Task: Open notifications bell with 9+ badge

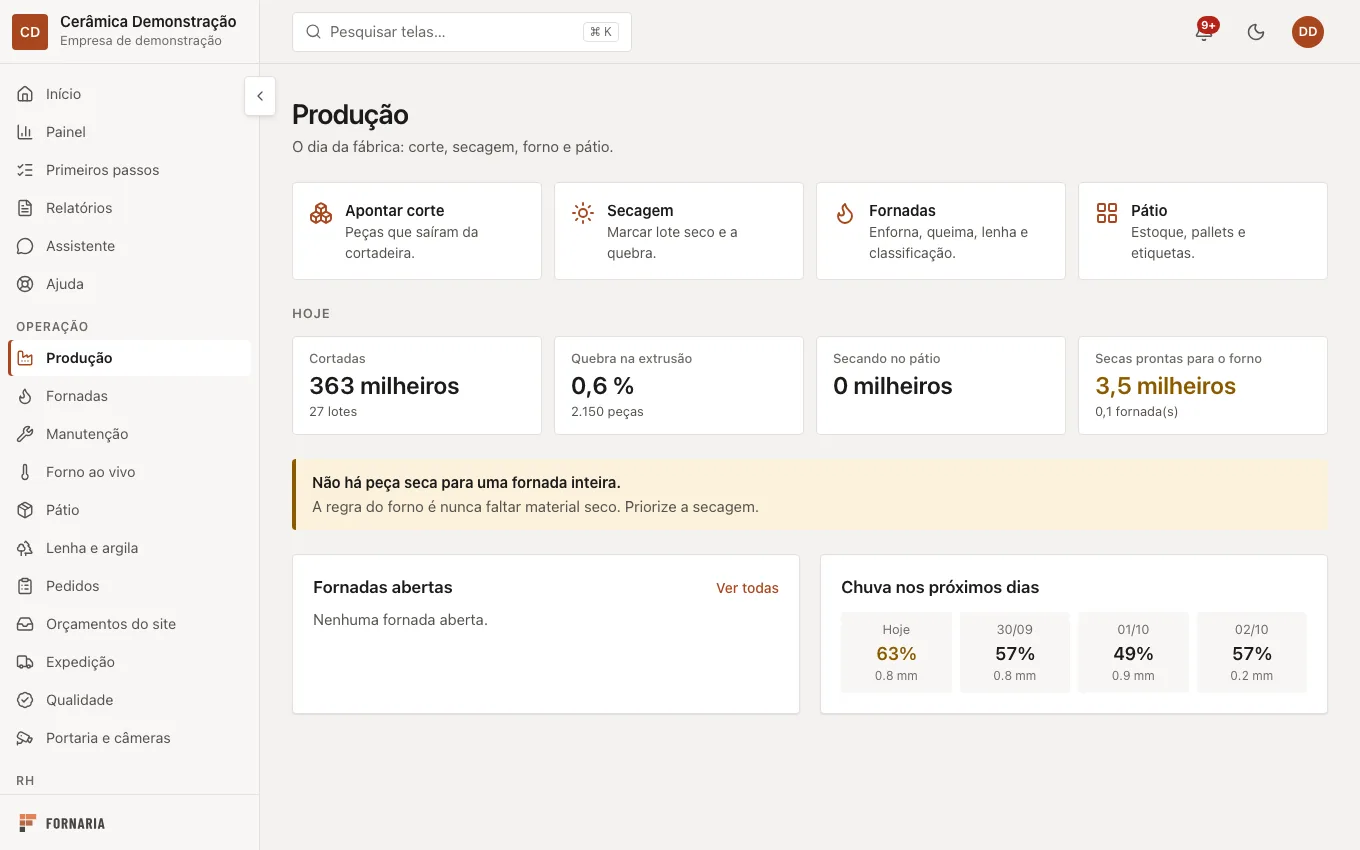Action: pos(1204,32)
